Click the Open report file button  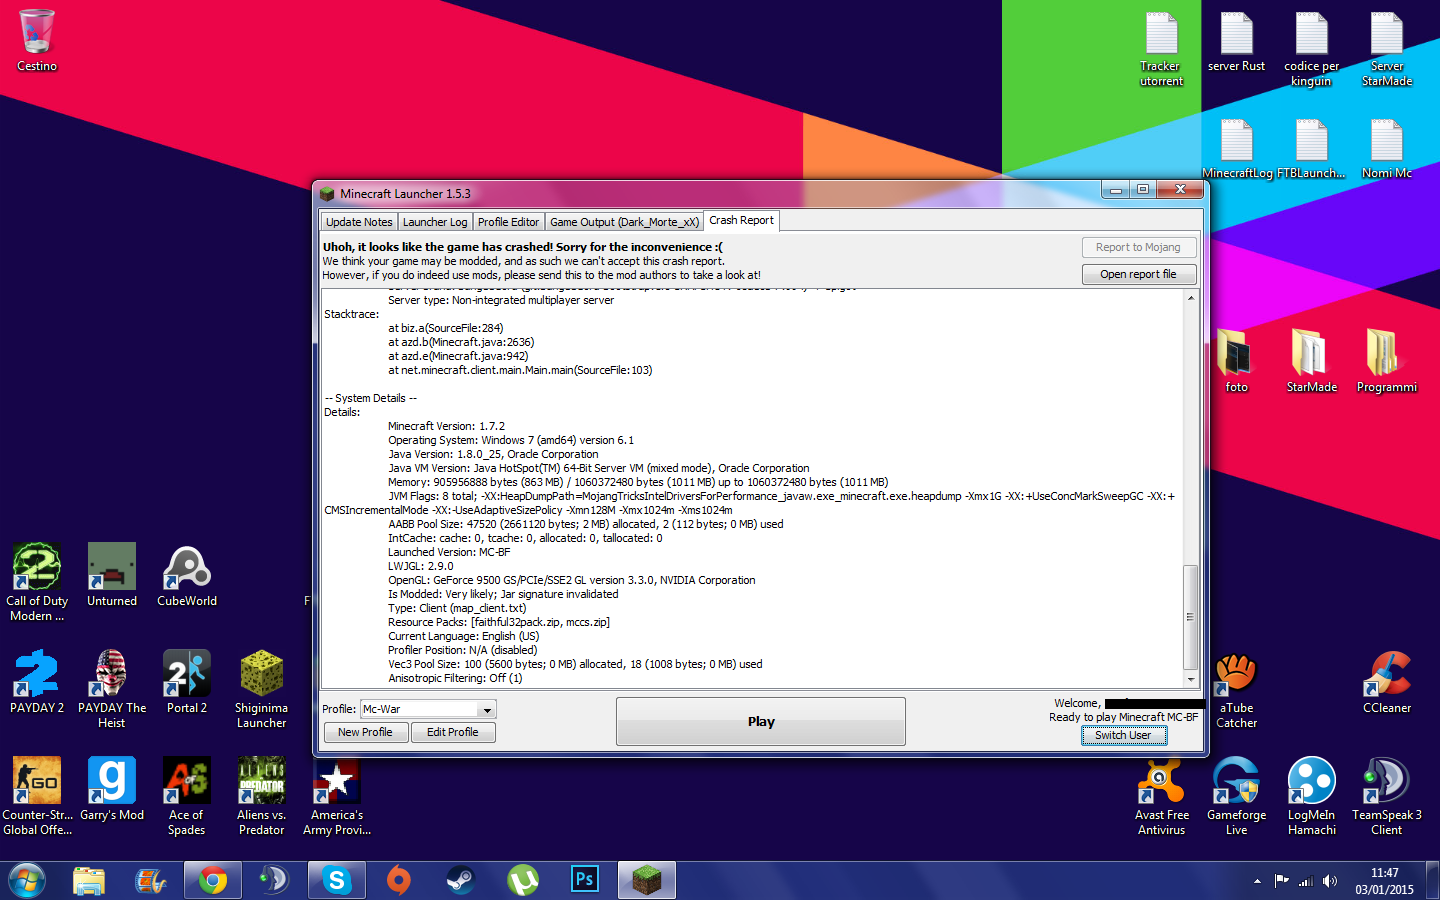tap(1138, 274)
